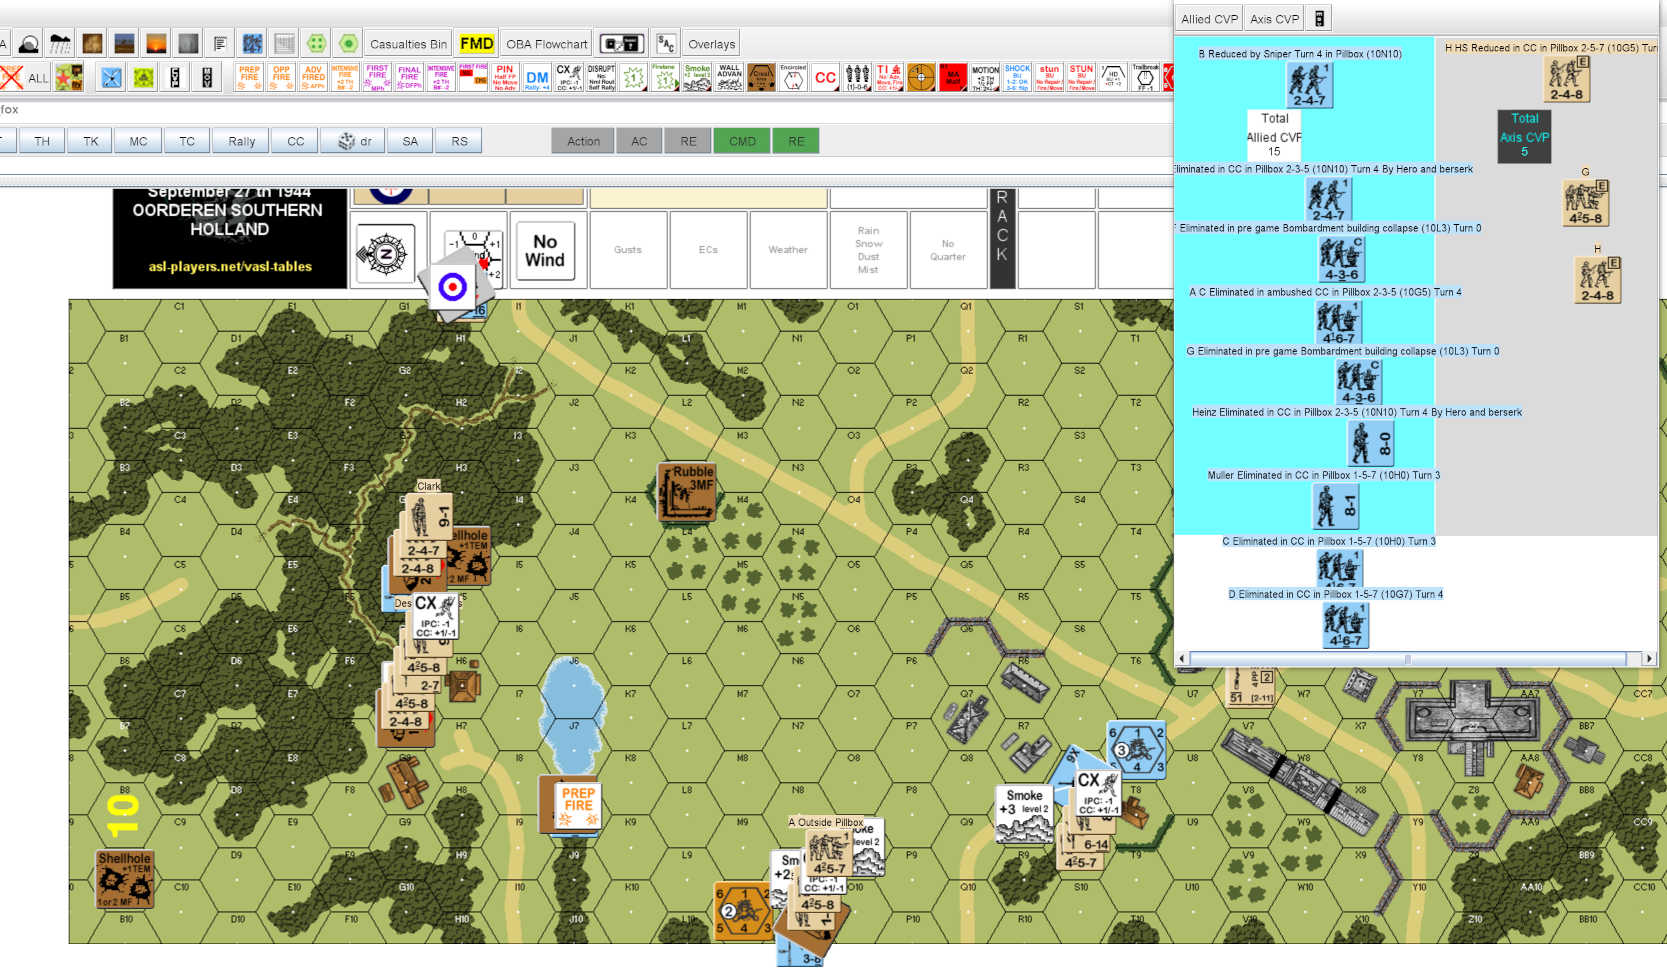Click the SHOCK marker icon
This screenshot has width=1667, height=968.
point(1017,77)
